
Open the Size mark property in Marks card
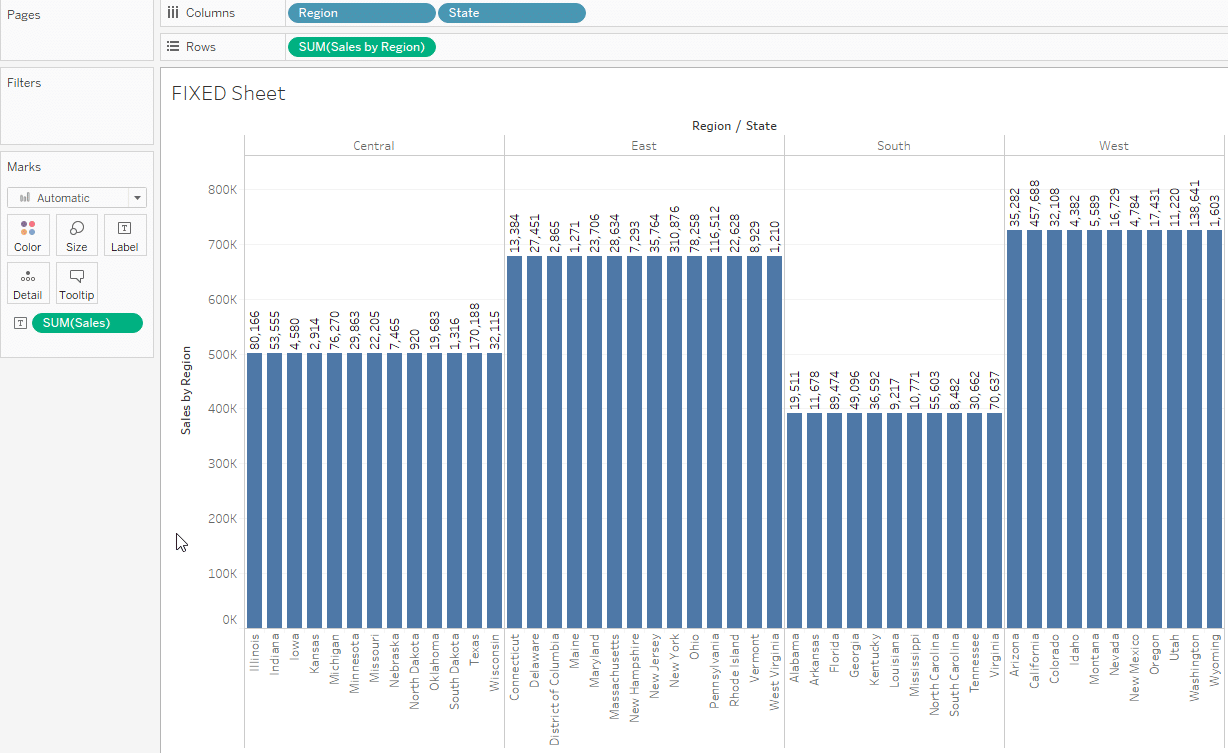pyautogui.click(x=77, y=235)
